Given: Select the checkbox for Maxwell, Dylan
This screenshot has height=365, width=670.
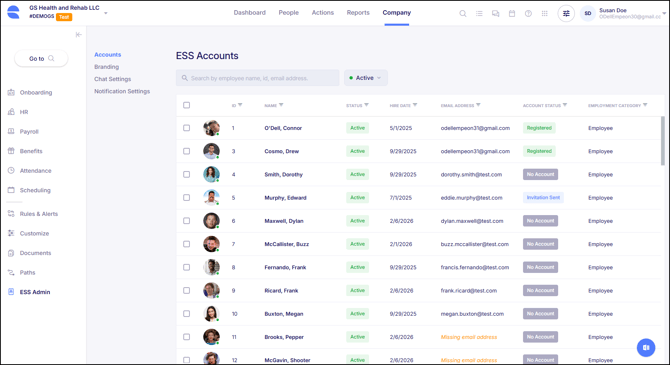Looking at the screenshot, I should (x=186, y=221).
